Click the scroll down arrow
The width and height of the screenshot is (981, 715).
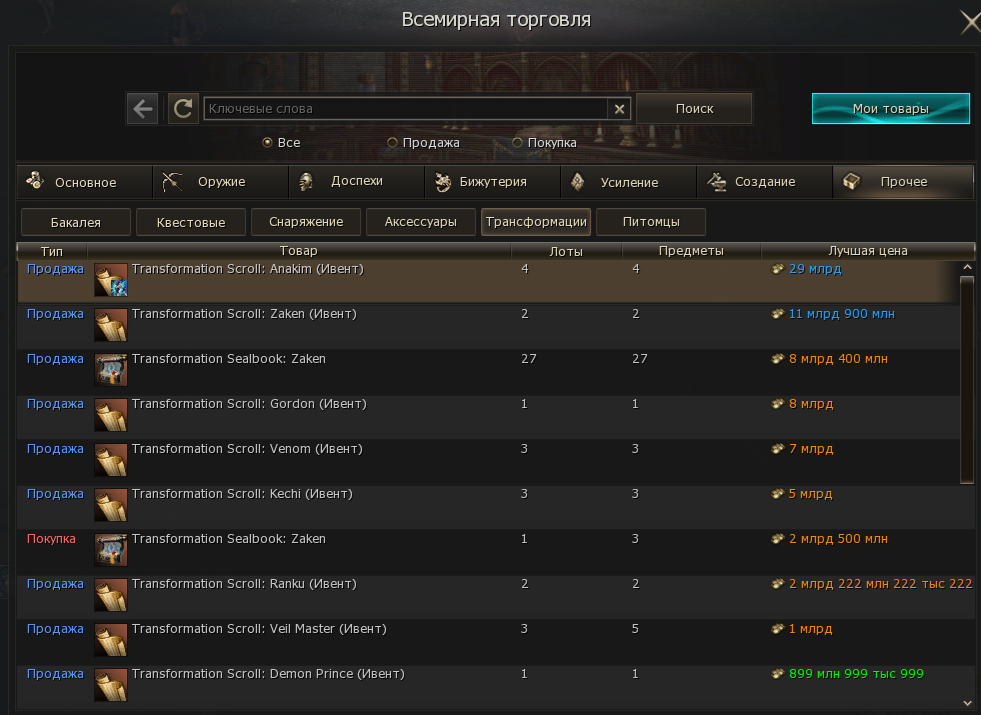coord(967,703)
